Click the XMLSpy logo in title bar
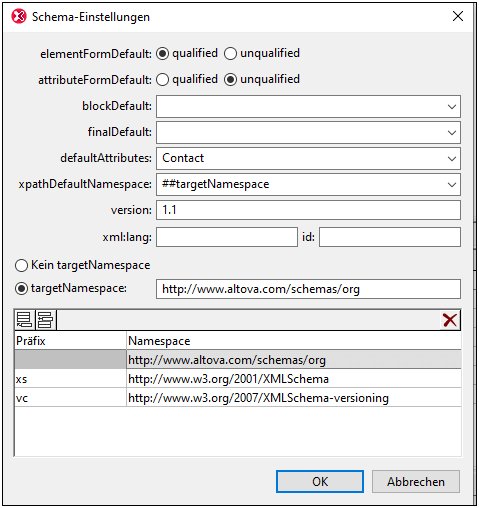The image size is (479, 508). (19, 16)
